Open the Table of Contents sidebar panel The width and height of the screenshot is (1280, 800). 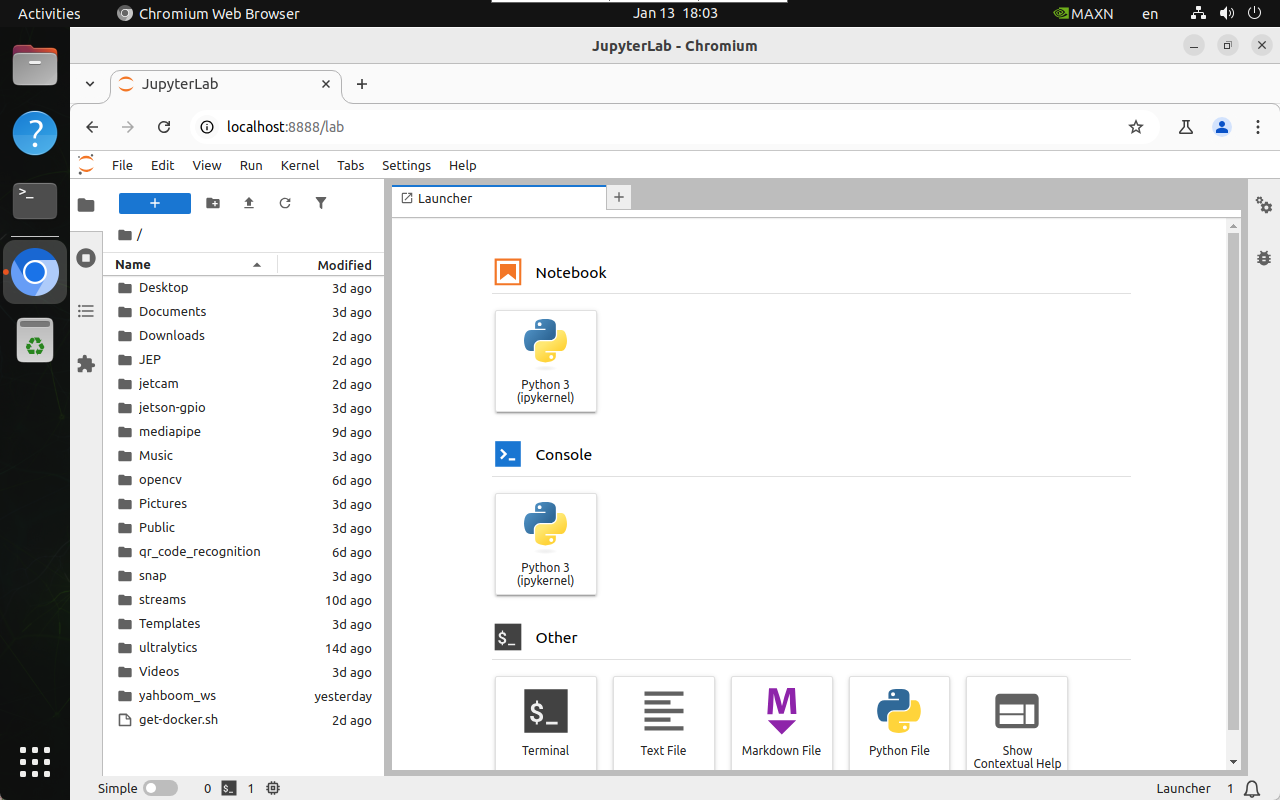[x=86, y=311]
